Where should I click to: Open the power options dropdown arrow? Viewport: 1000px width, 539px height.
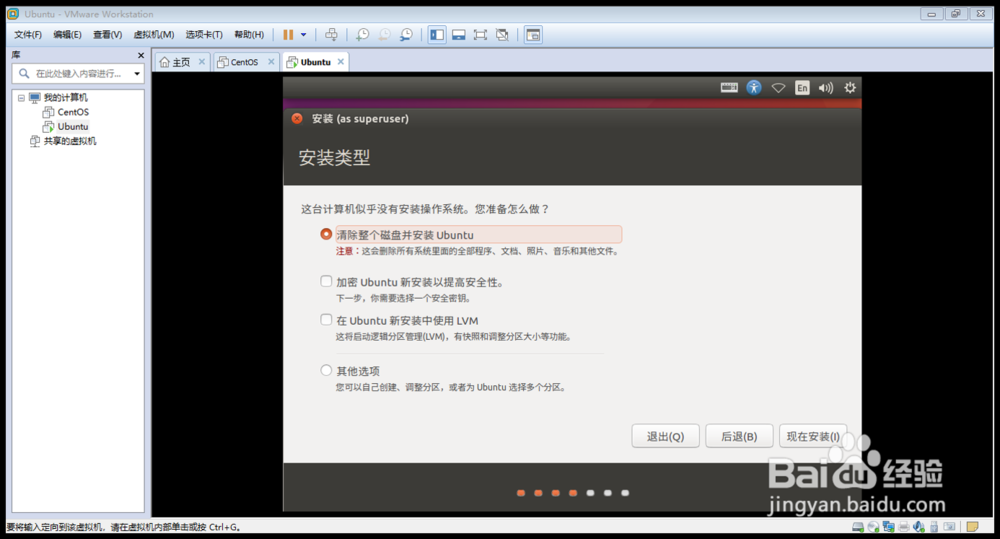(304, 34)
